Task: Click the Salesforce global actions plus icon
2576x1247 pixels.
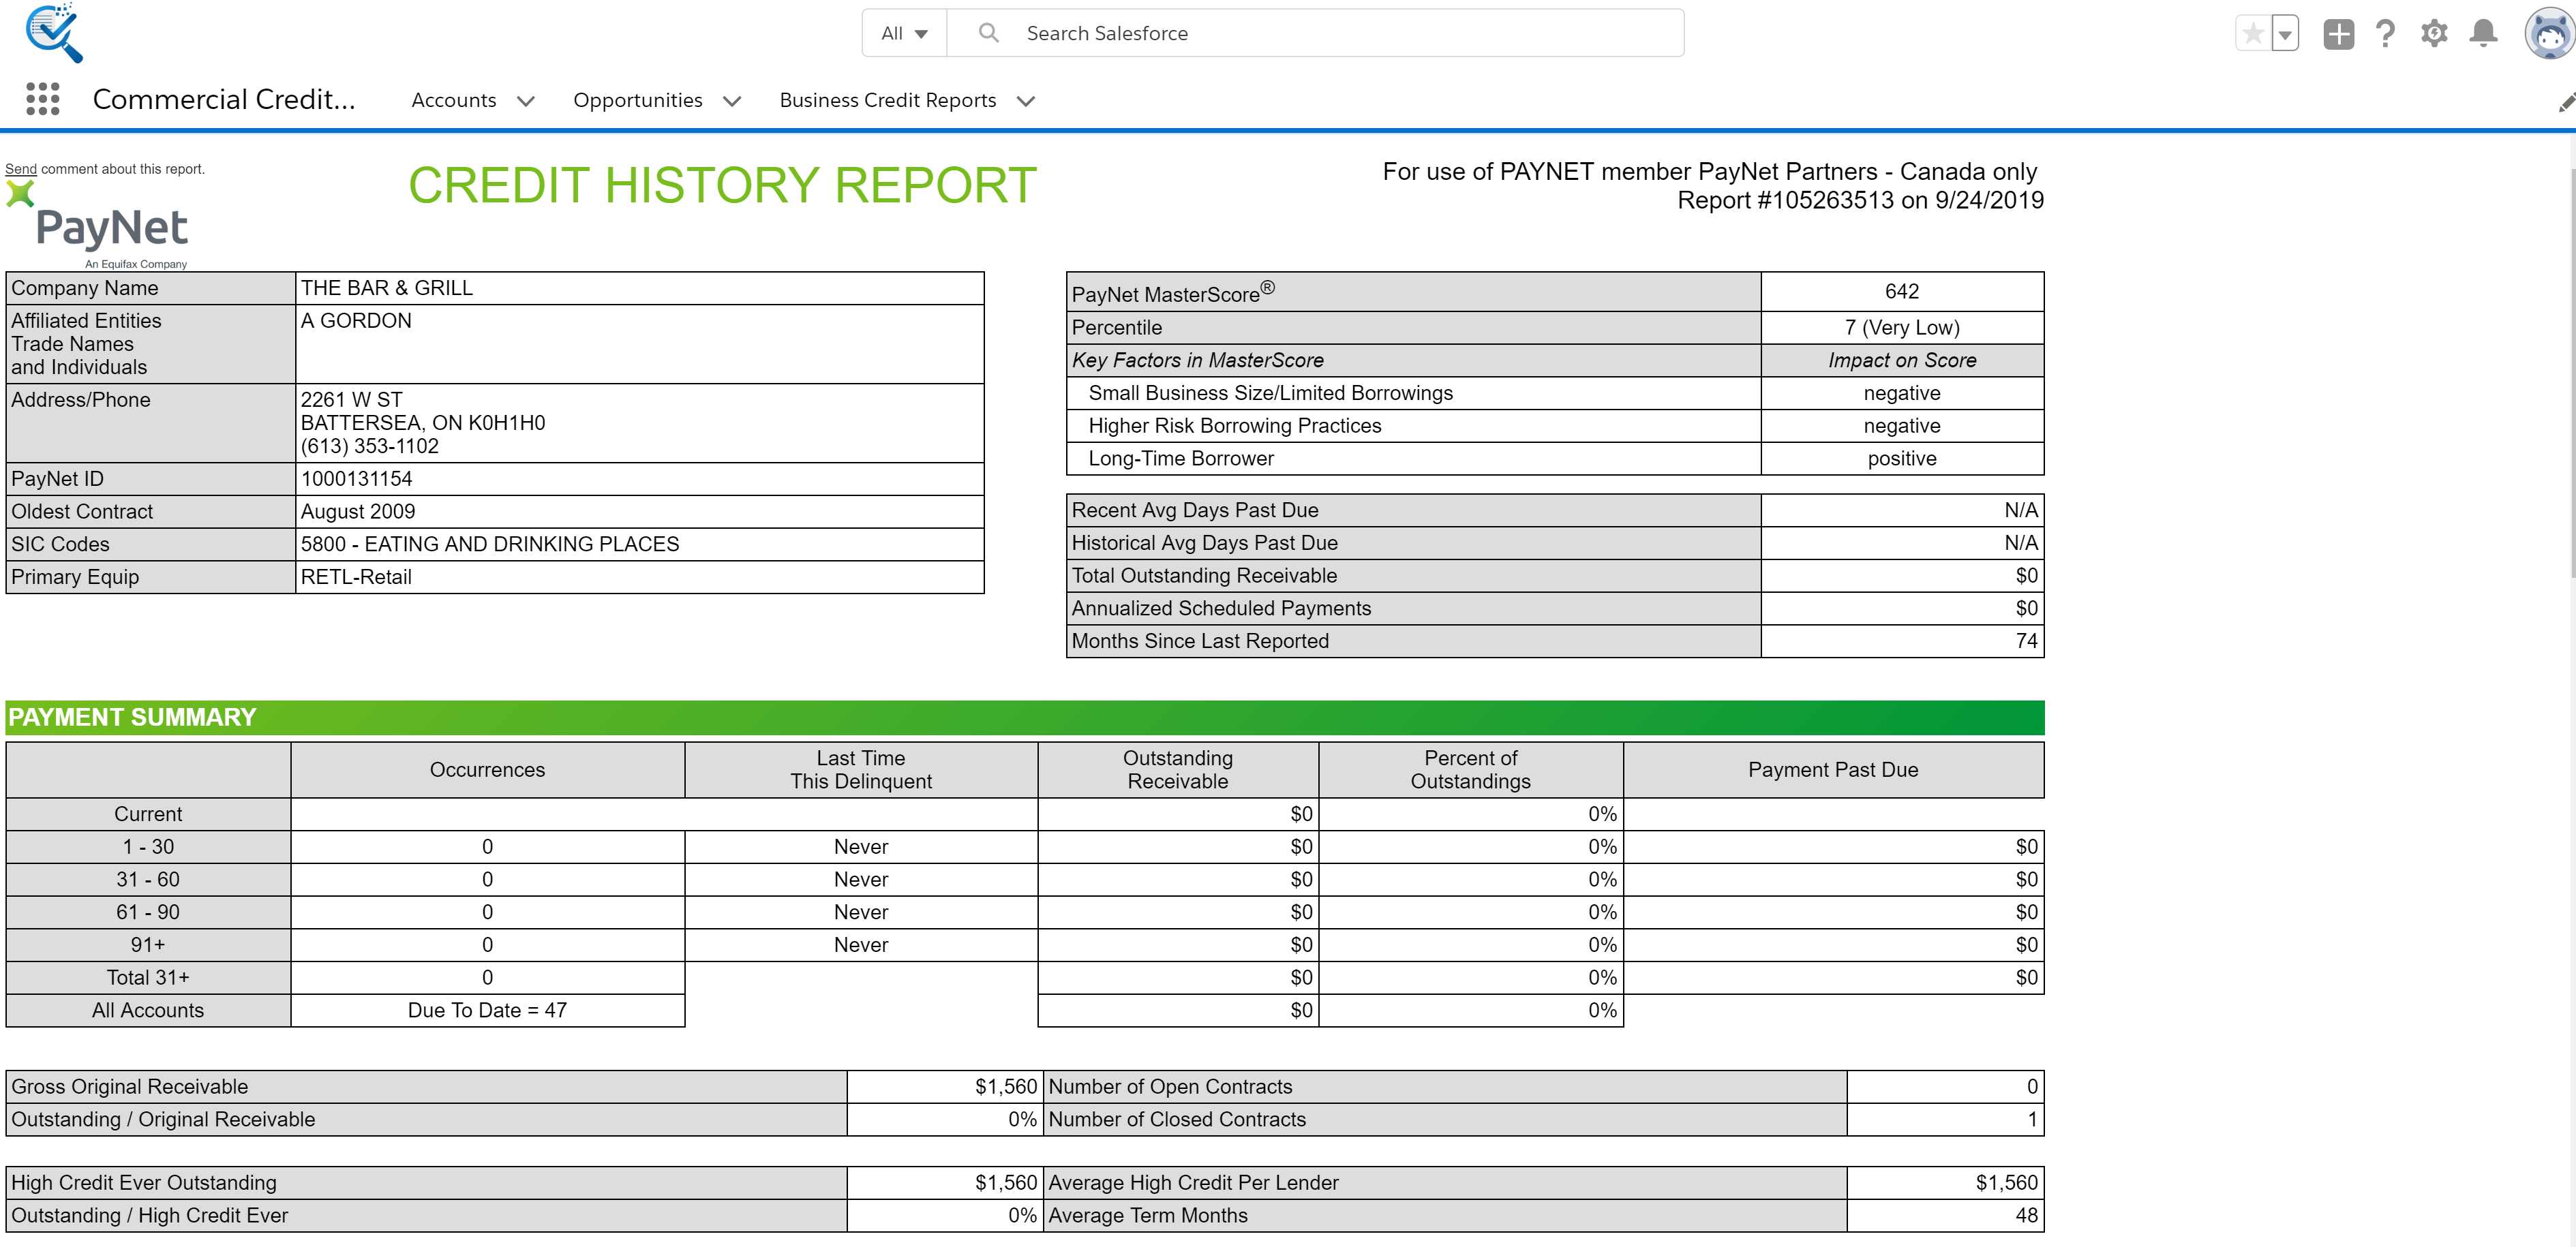Action: [x=2339, y=33]
